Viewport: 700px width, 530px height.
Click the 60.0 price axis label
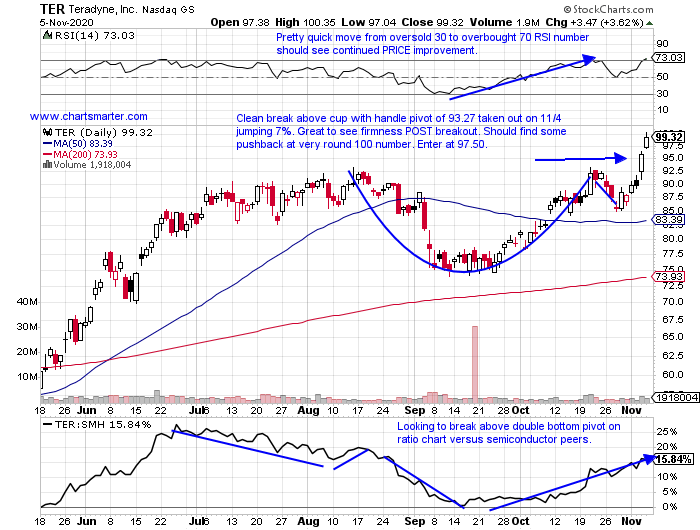tap(673, 375)
